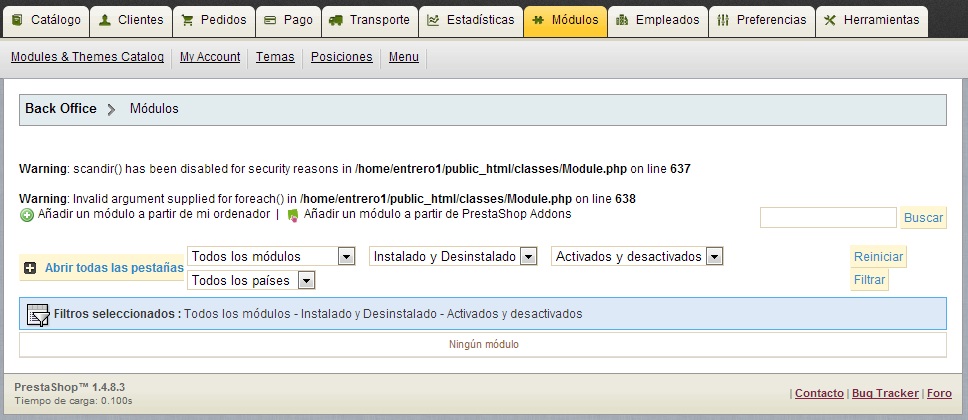Click the Módulos puzzle piece icon
Viewport: 968px width, 420px height.
[538, 20]
